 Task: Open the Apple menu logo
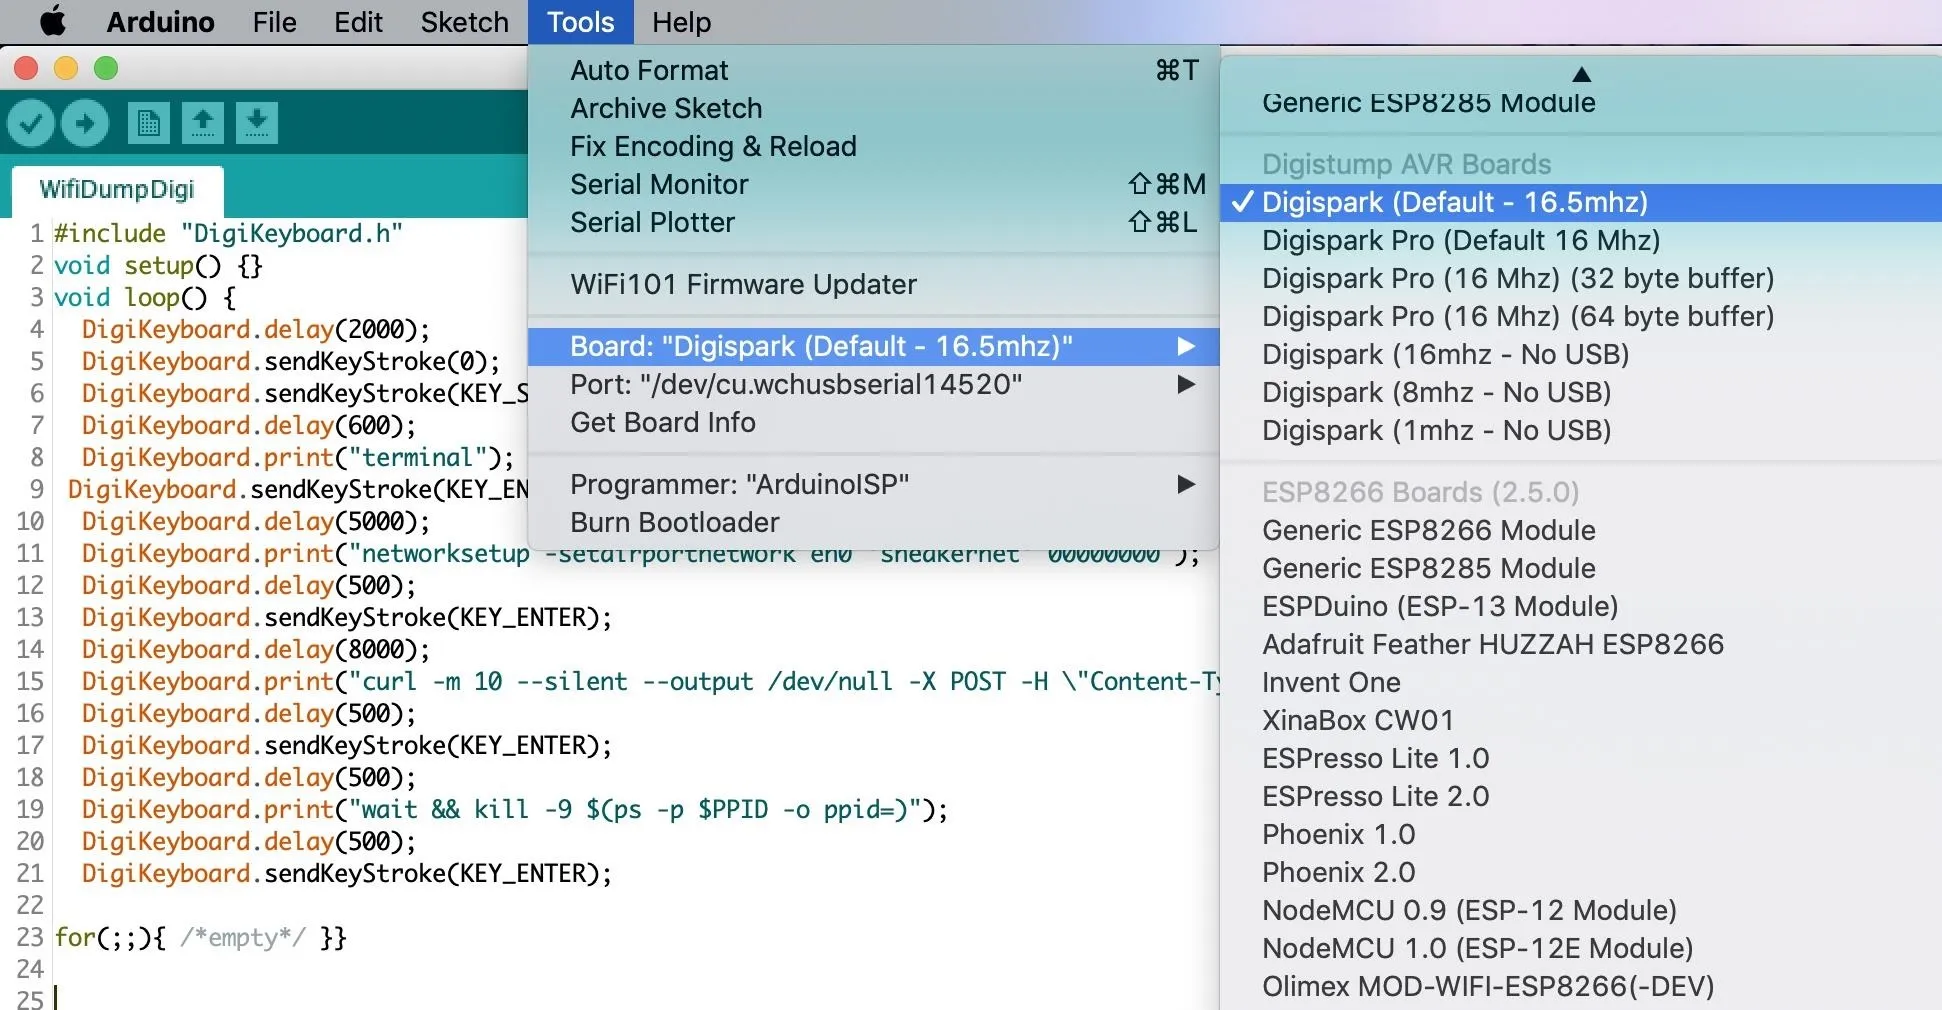coord(52,21)
